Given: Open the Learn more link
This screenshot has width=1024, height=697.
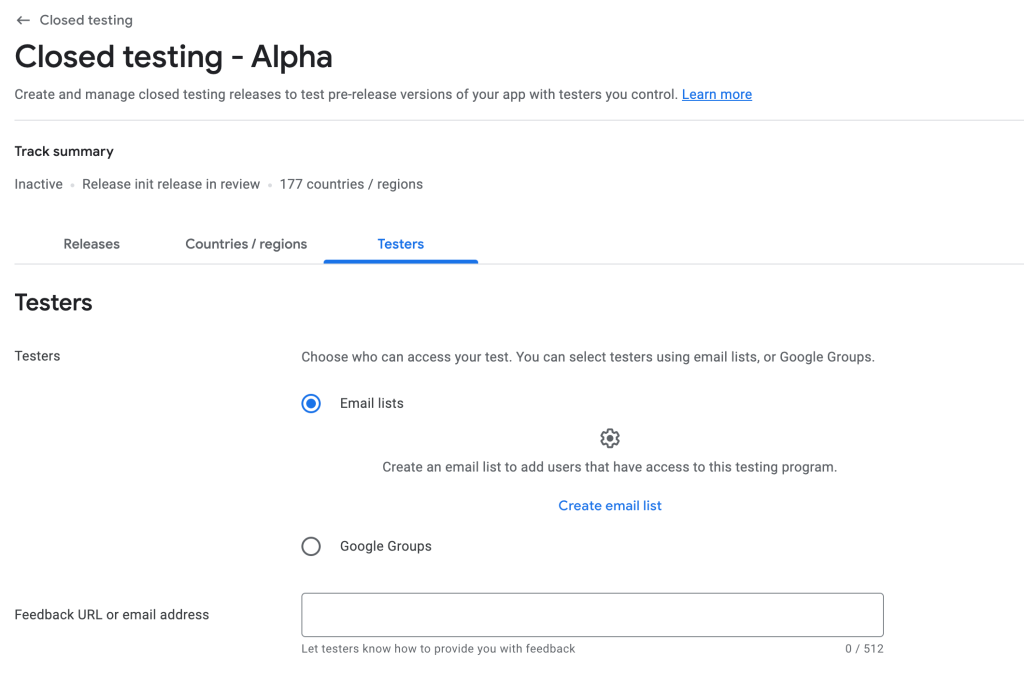Looking at the screenshot, I should tap(717, 94).
